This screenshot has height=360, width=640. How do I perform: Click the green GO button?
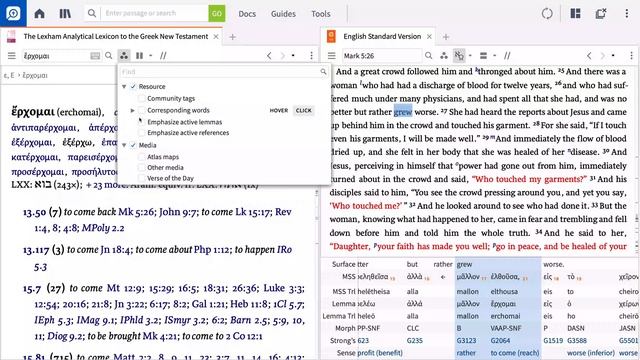(217, 13)
